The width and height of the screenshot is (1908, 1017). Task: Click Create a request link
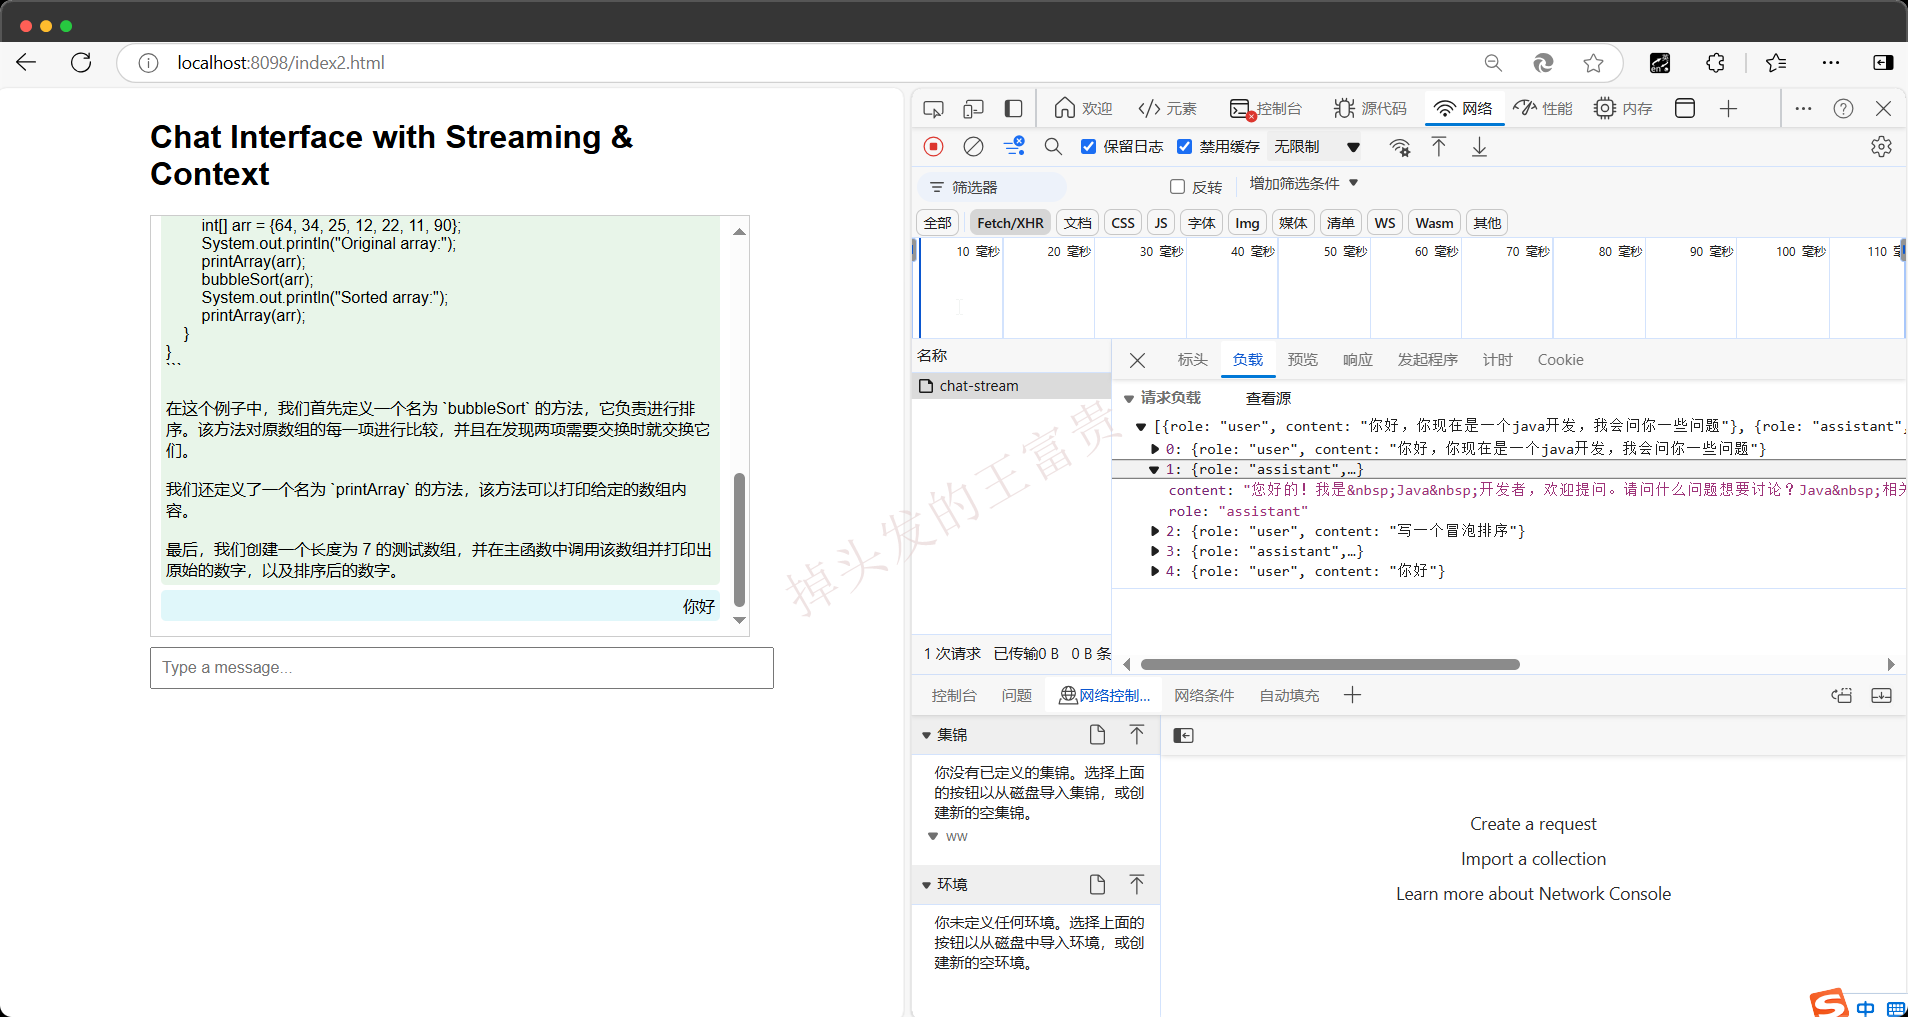click(x=1533, y=824)
